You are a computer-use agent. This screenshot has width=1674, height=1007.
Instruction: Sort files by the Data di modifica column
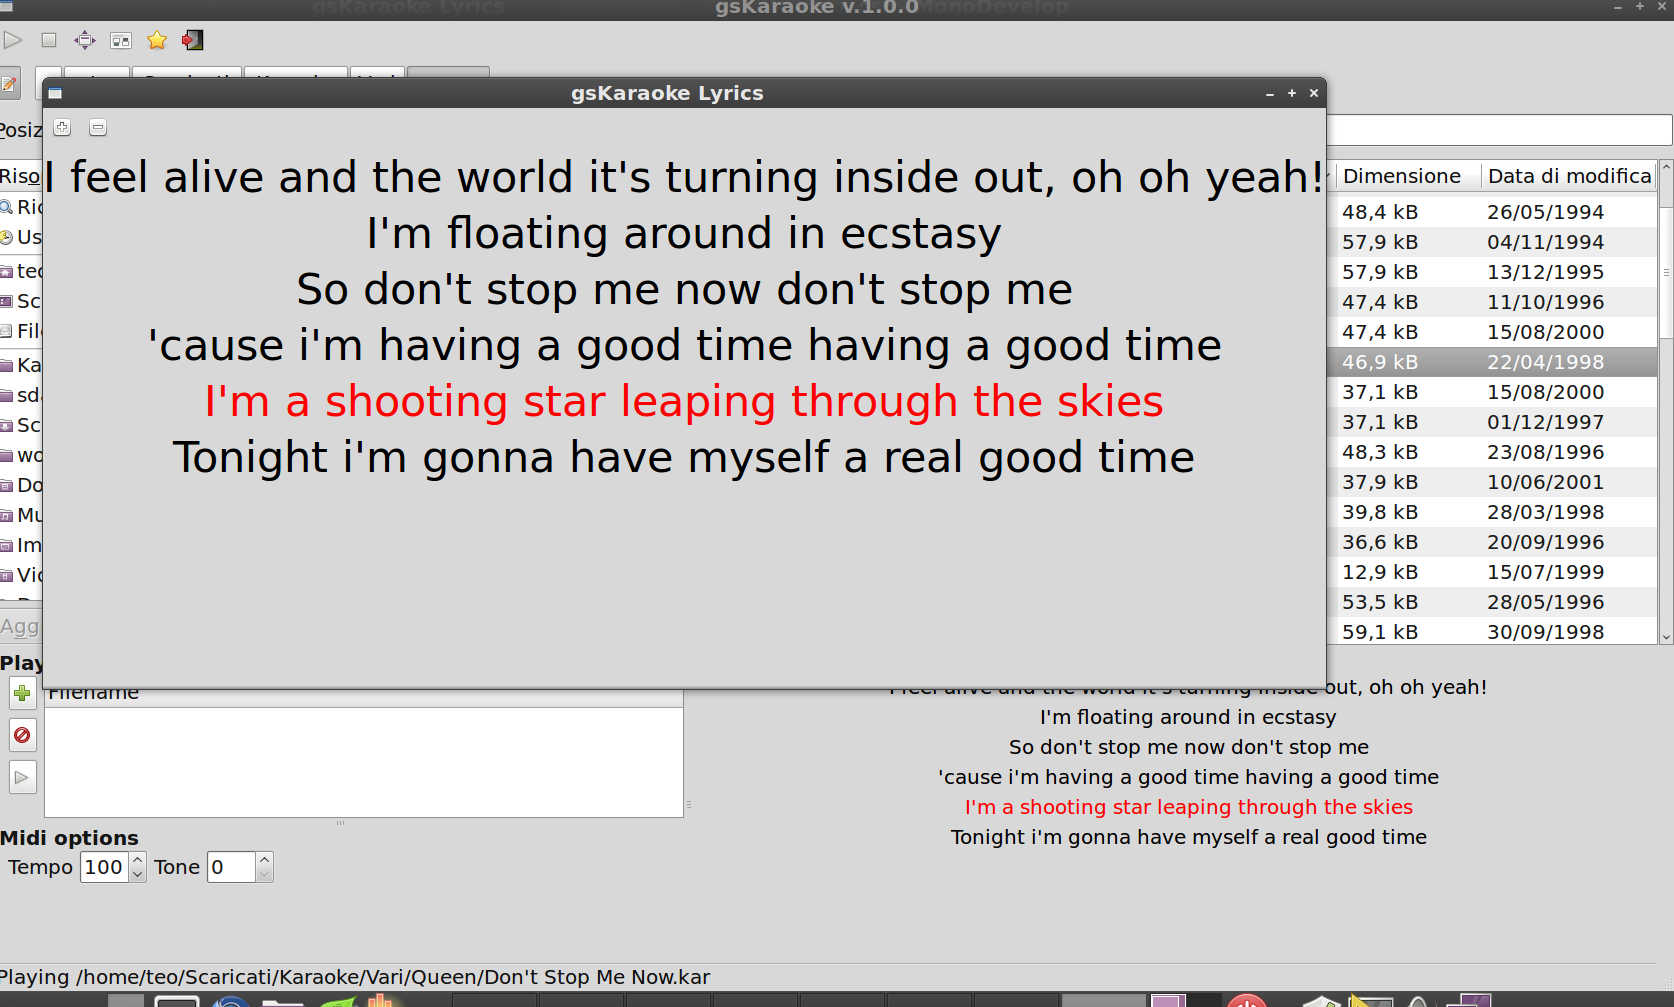[x=1568, y=176]
